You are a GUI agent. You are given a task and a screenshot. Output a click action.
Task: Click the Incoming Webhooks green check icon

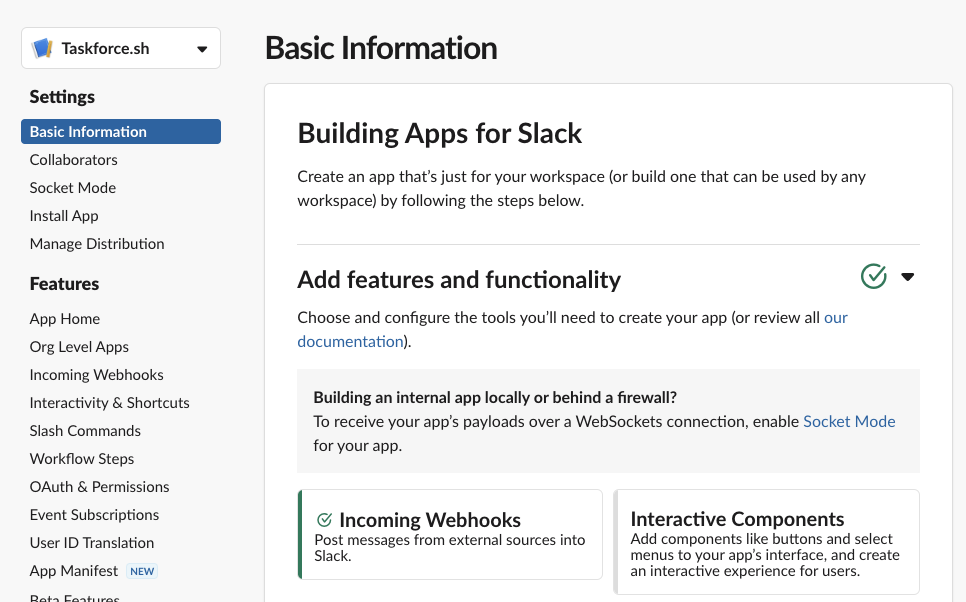pyautogui.click(x=324, y=520)
